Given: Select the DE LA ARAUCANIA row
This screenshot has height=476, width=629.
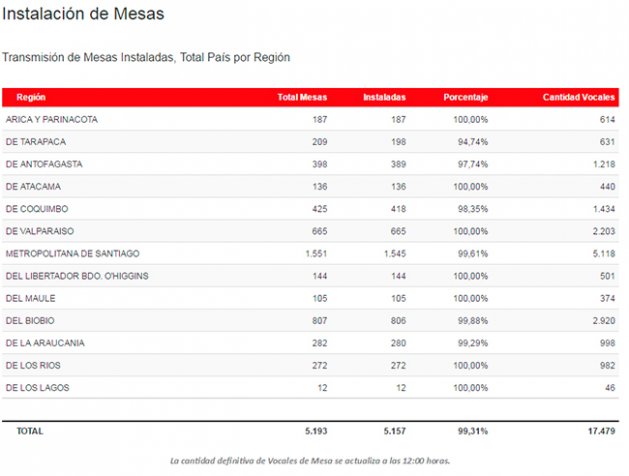Looking at the screenshot, I should pos(45,342).
